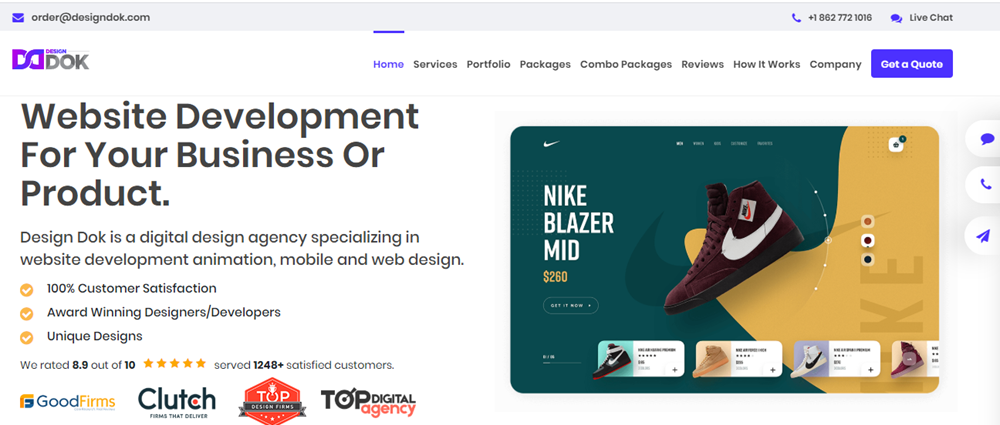Click the Top Digital Agency logo
The width and height of the screenshot is (1000, 425).
coord(368,402)
